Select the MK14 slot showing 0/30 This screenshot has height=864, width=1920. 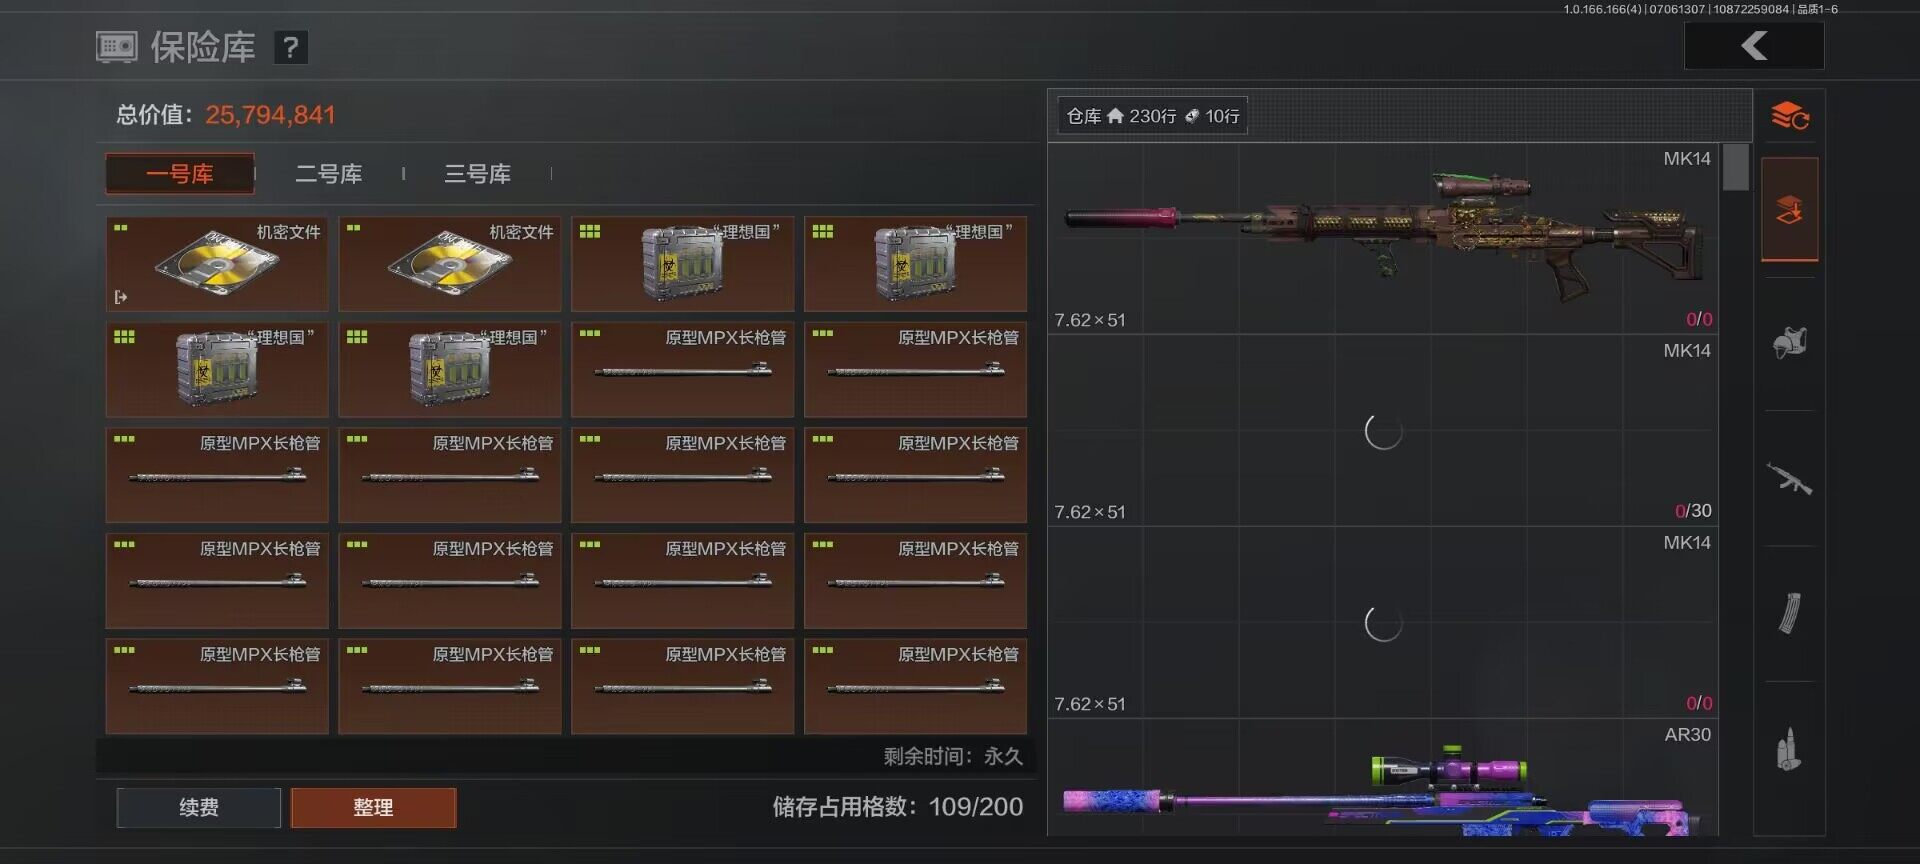tap(1383, 430)
